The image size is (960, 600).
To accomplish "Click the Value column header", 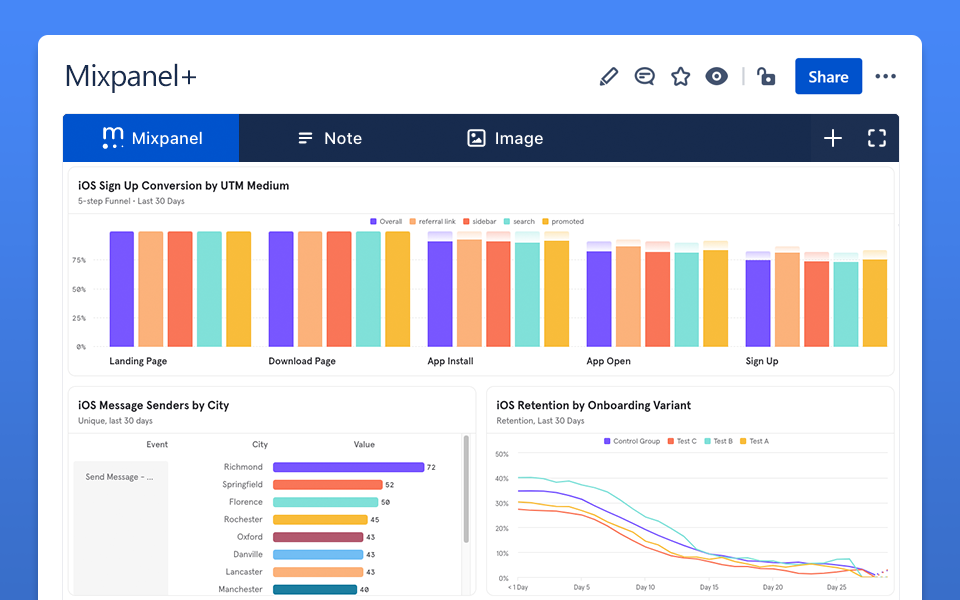I will [364, 444].
